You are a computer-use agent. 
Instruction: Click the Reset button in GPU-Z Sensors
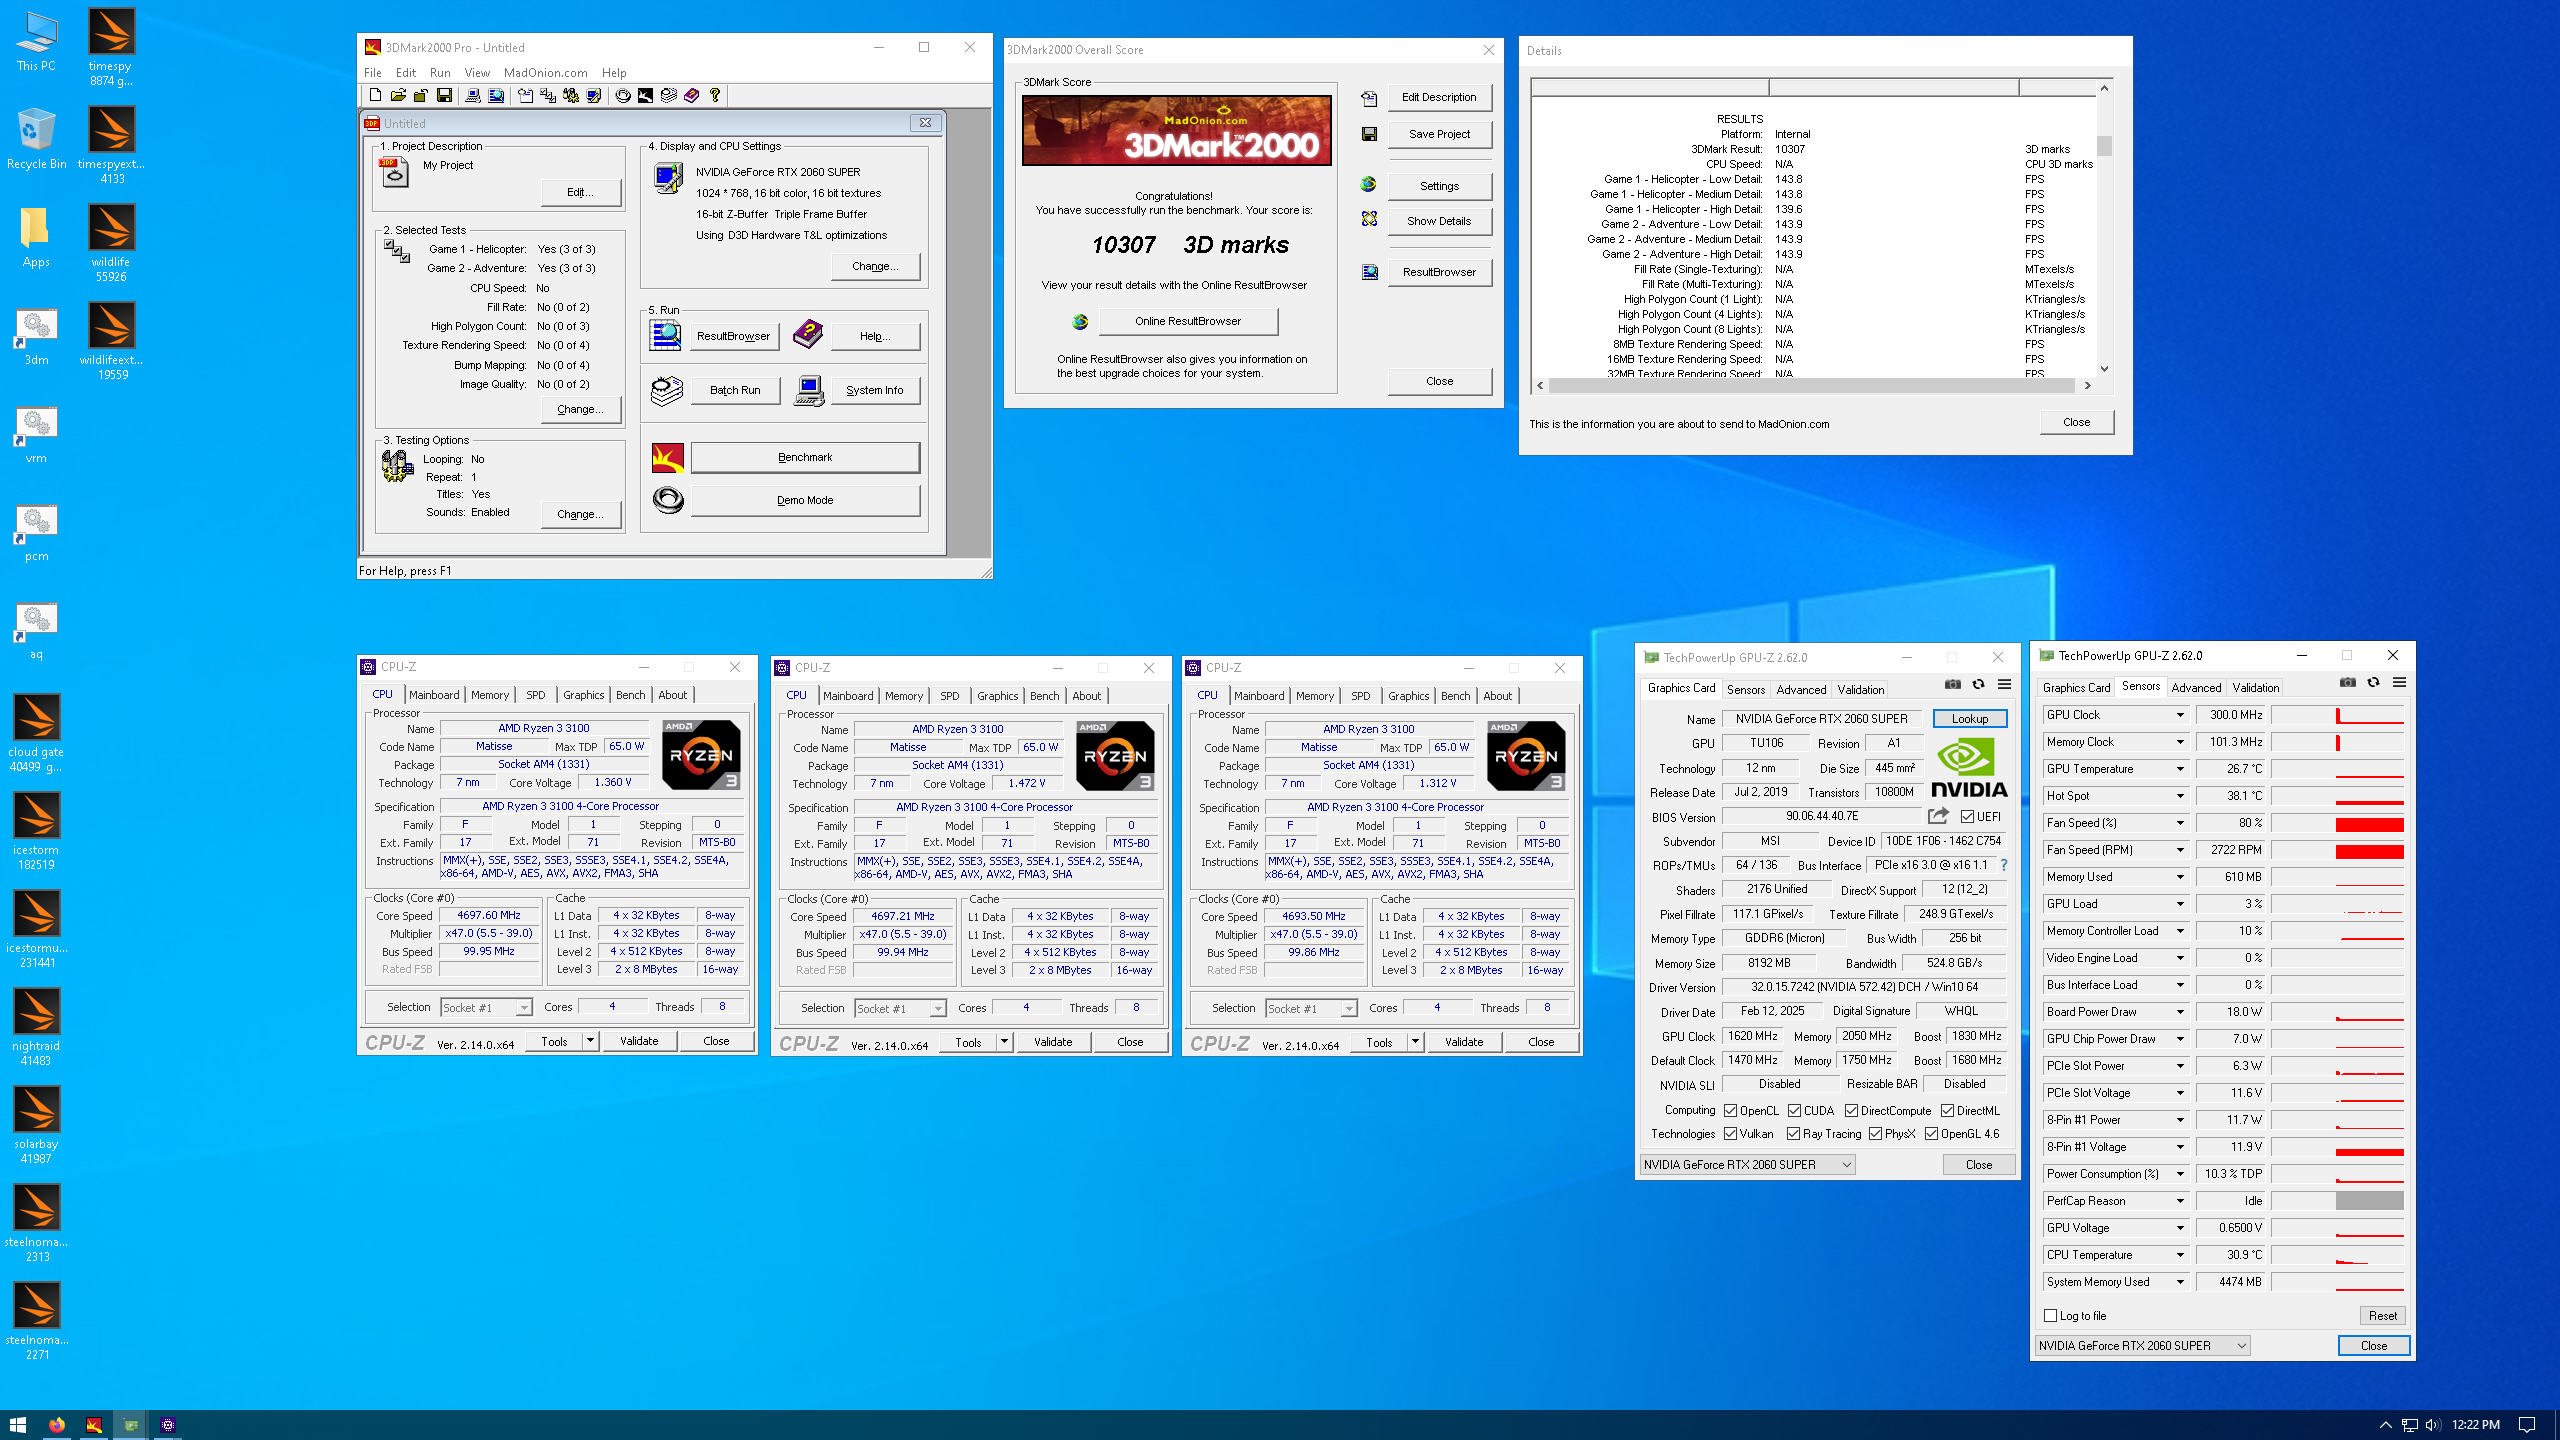2382,1316
